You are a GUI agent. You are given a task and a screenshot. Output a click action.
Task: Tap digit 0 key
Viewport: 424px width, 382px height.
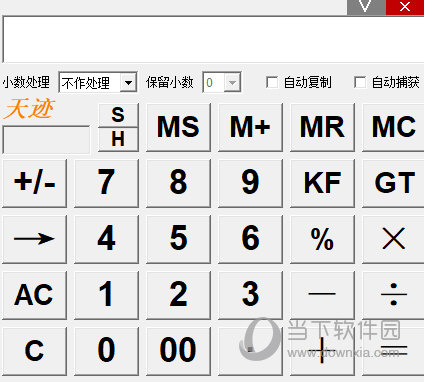(x=106, y=351)
